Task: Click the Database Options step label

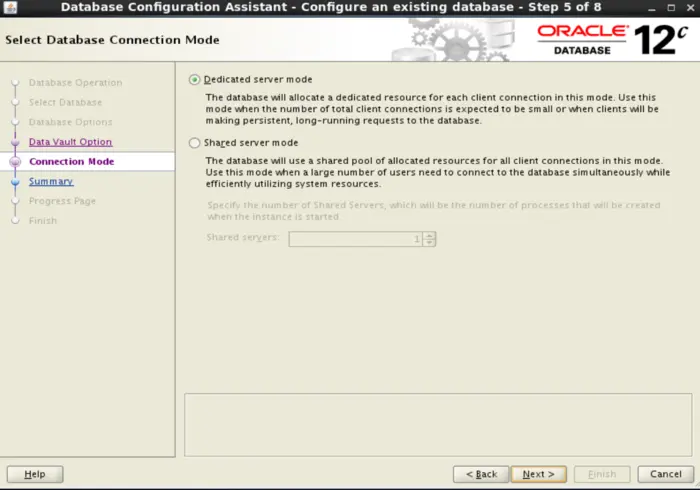Action: (71, 122)
